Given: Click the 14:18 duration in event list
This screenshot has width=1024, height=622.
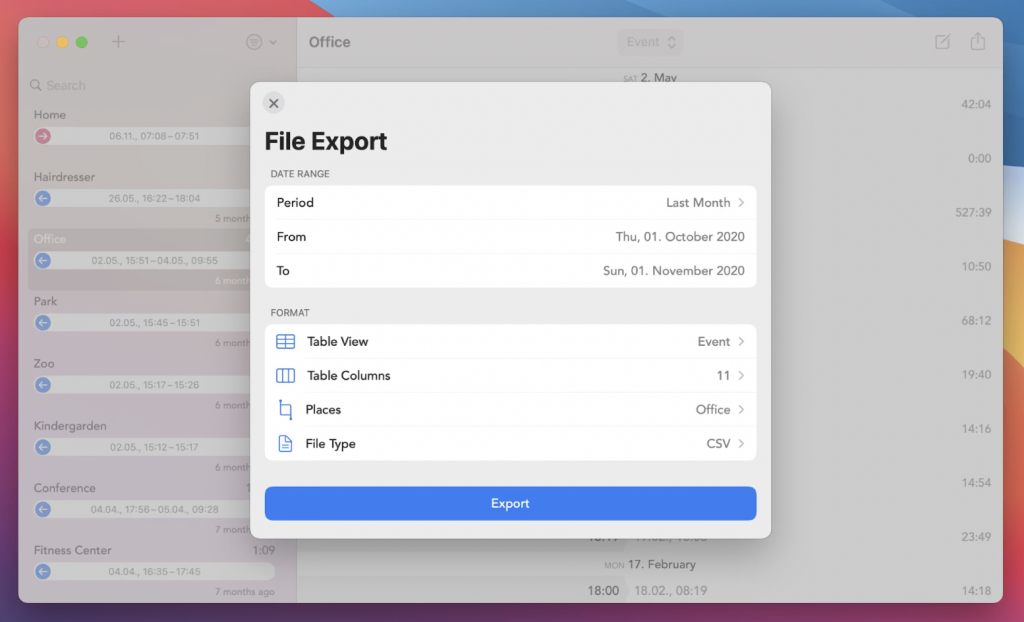Looking at the screenshot, I should coord(976,591).
